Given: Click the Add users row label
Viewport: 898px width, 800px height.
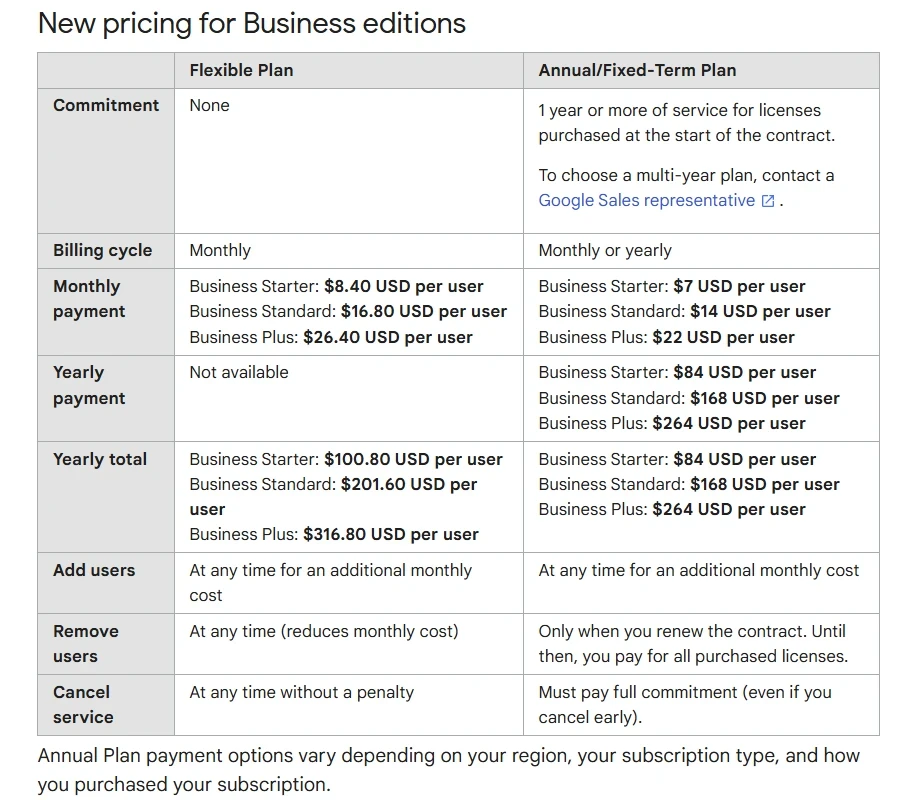Looking at the screenshot, I should tap(94, 570).
